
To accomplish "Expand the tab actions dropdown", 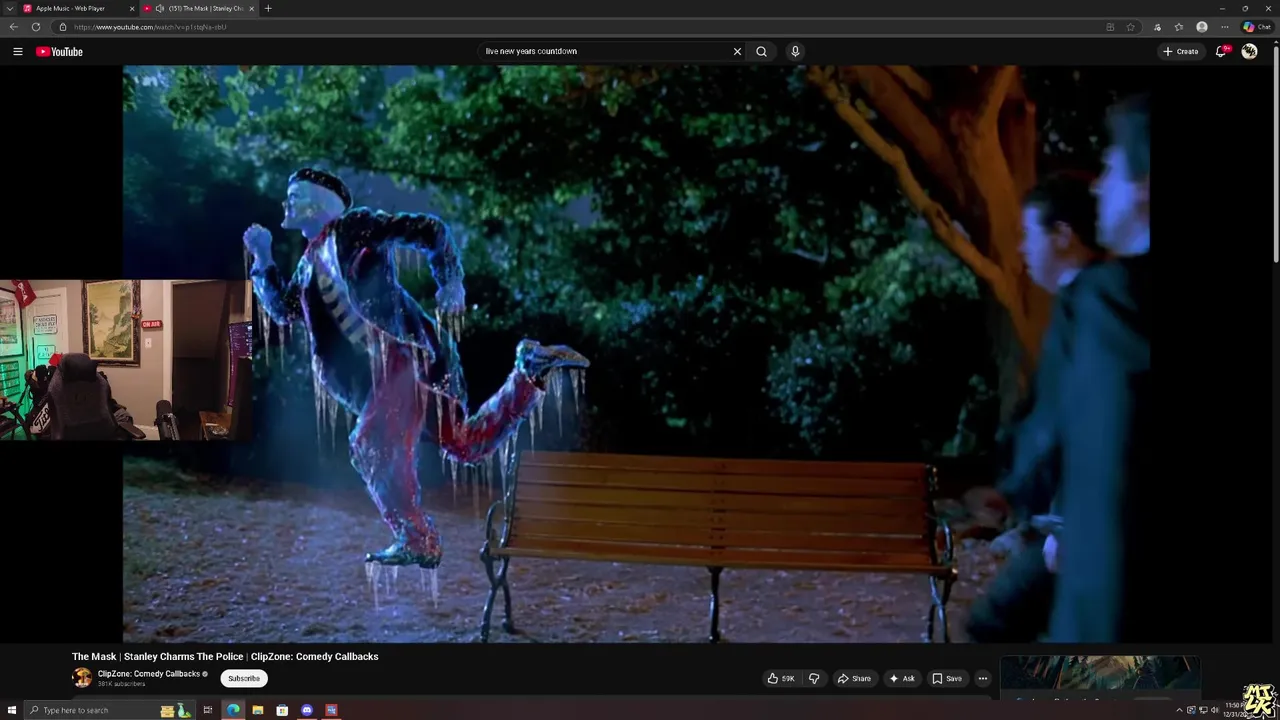I will [x=9, y=8].
